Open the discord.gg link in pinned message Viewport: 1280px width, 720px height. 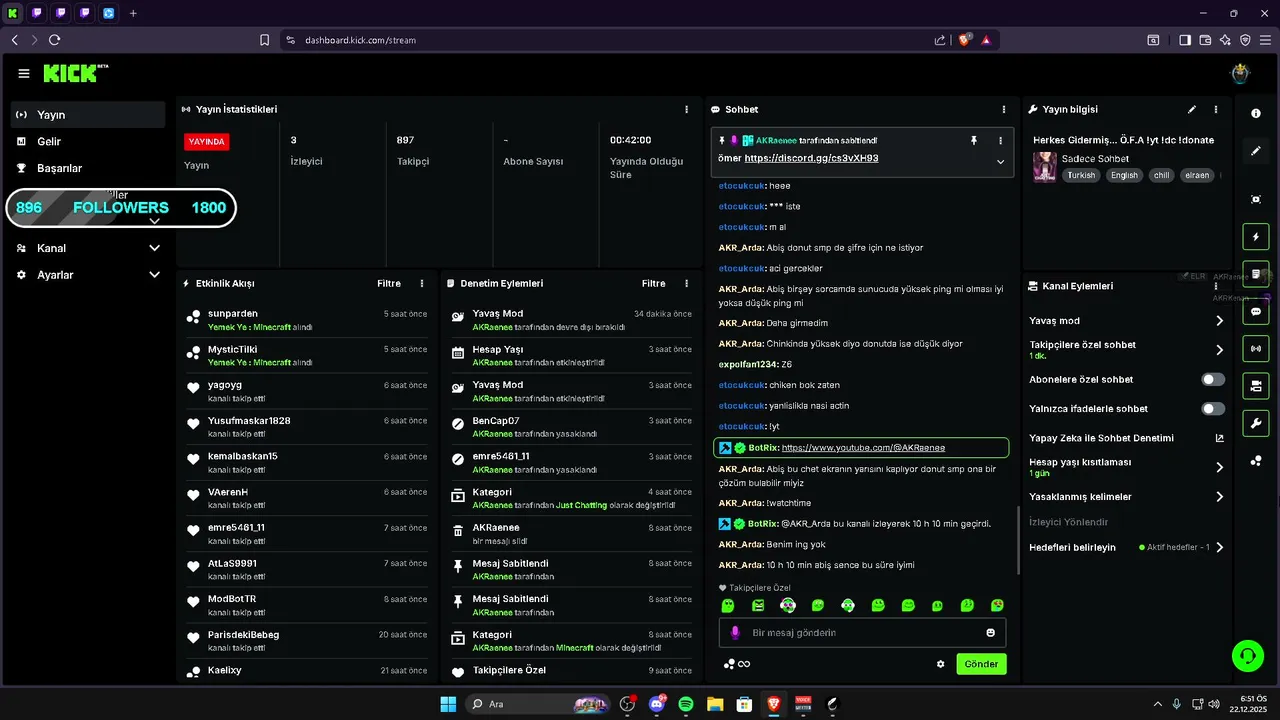tap(812, 158)
